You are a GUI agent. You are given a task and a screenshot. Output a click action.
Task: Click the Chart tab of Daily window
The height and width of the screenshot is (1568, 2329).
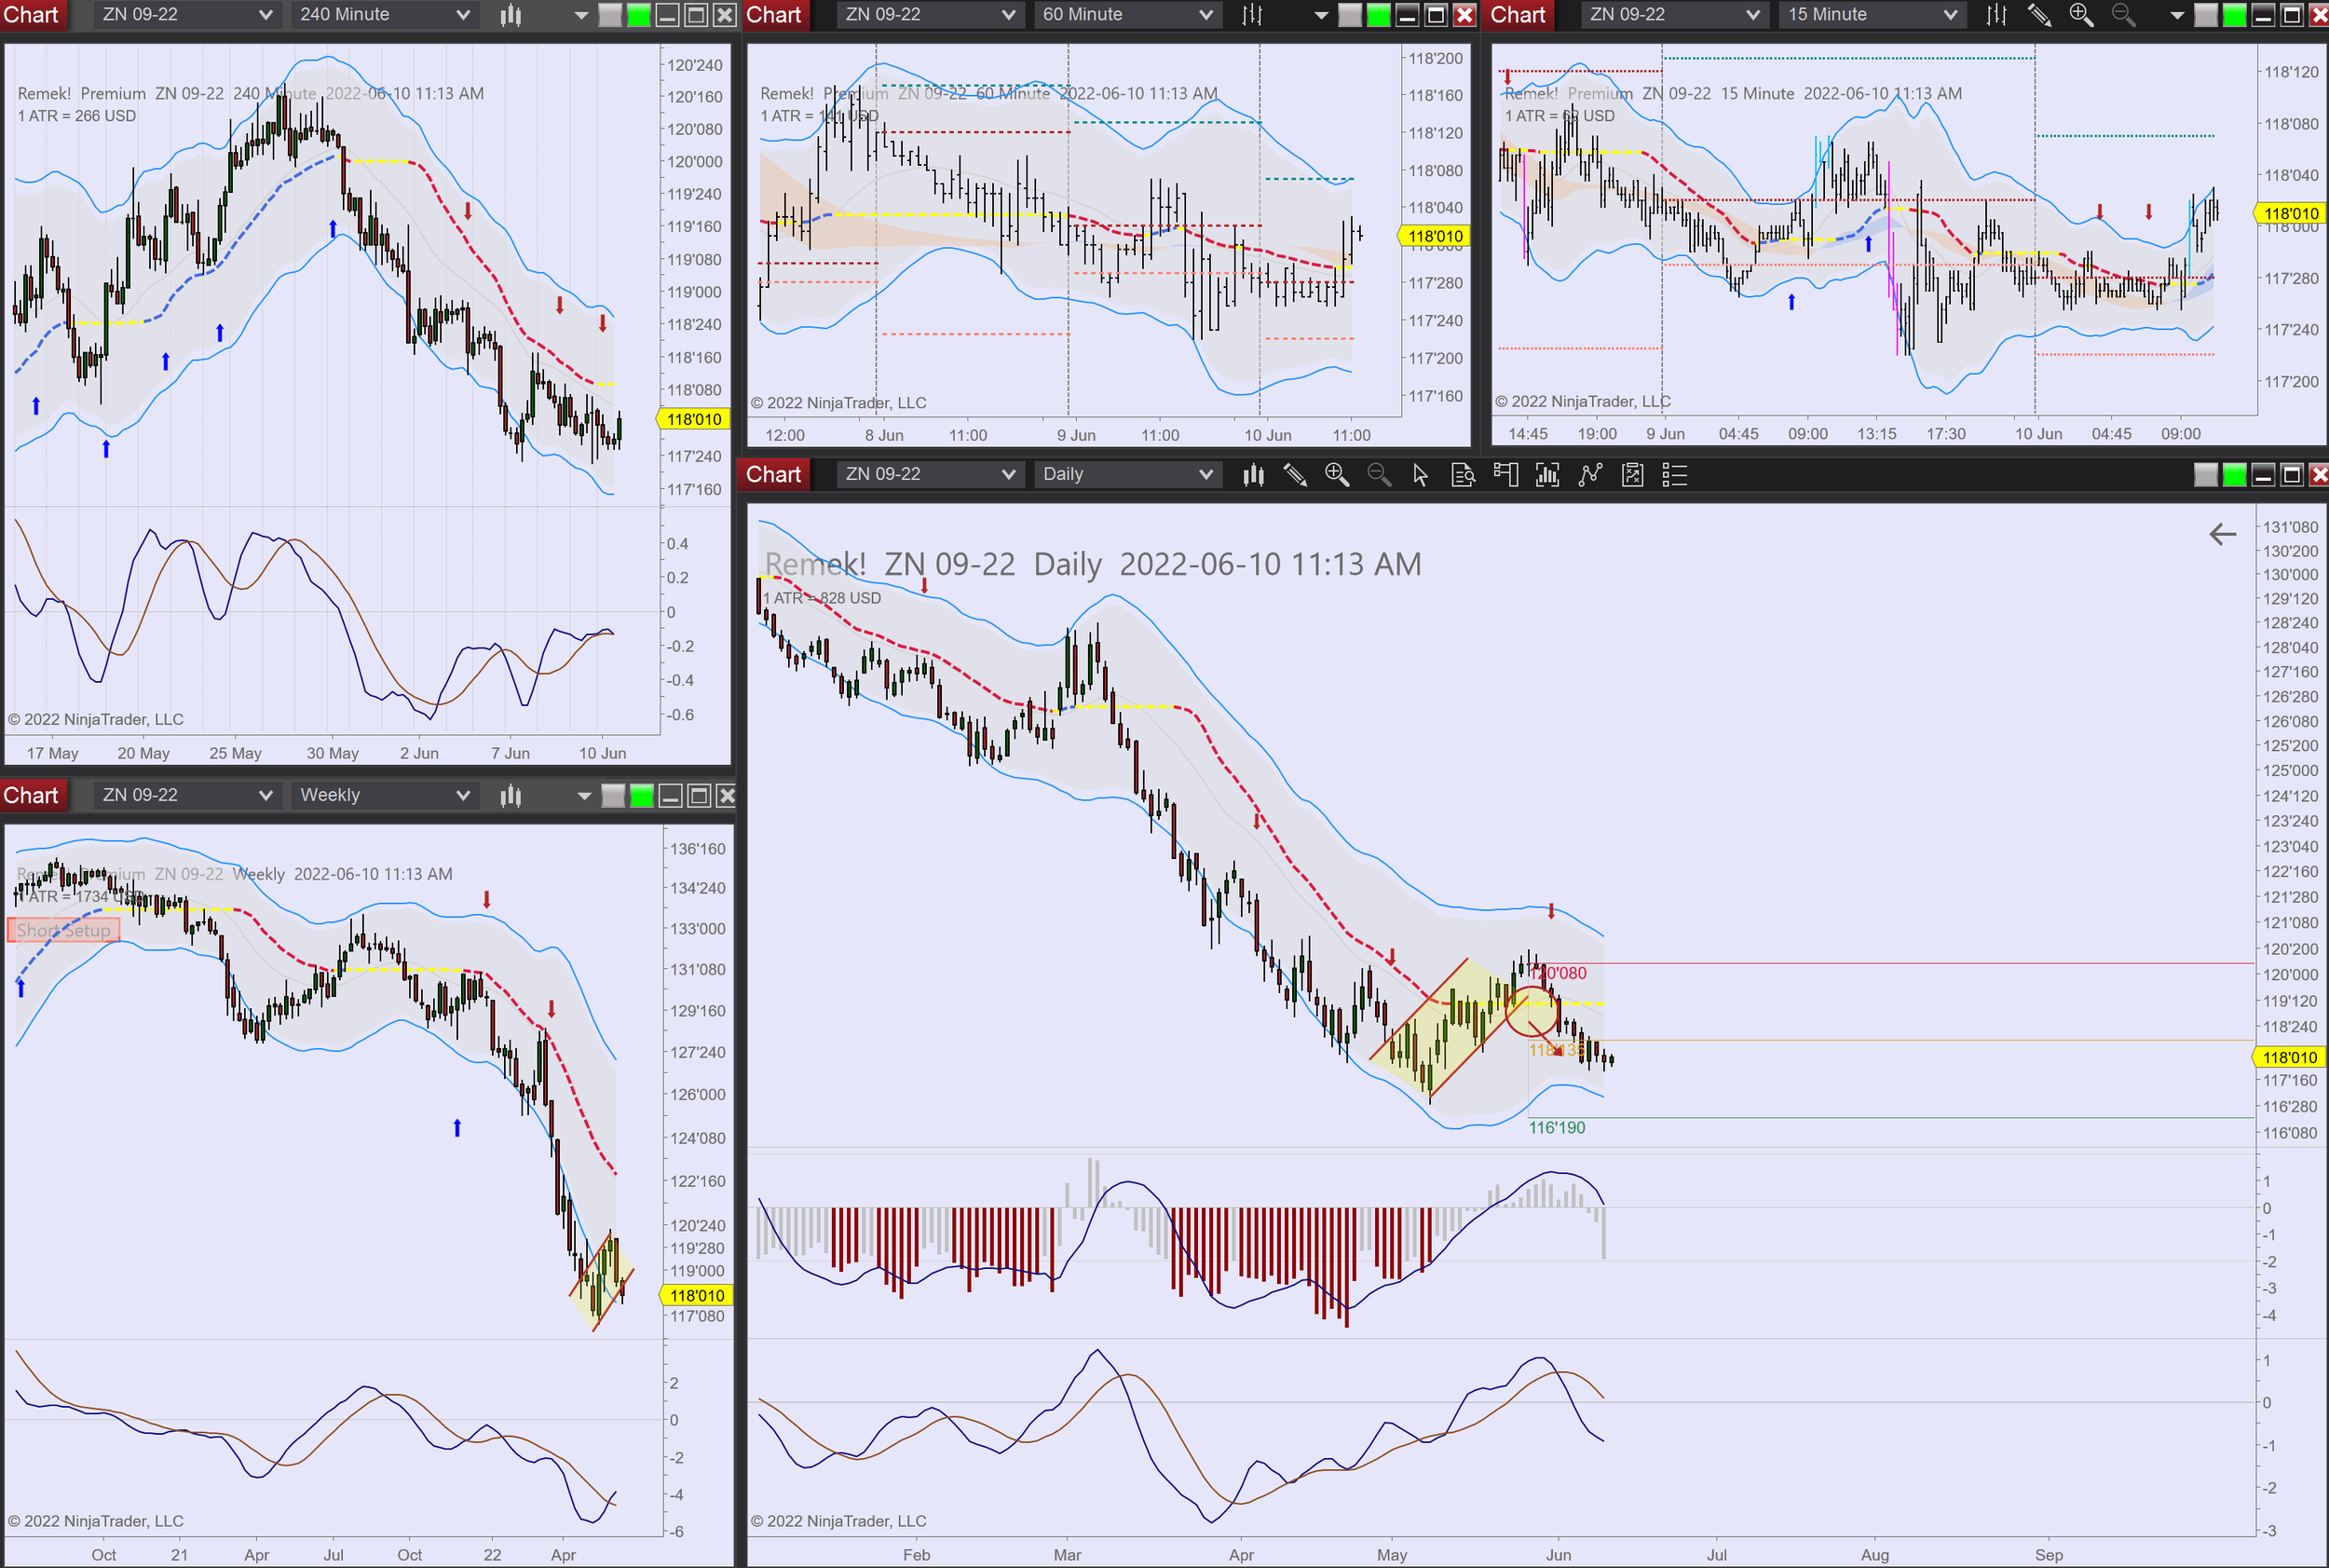pyautogui.click(x=773, y=475)
